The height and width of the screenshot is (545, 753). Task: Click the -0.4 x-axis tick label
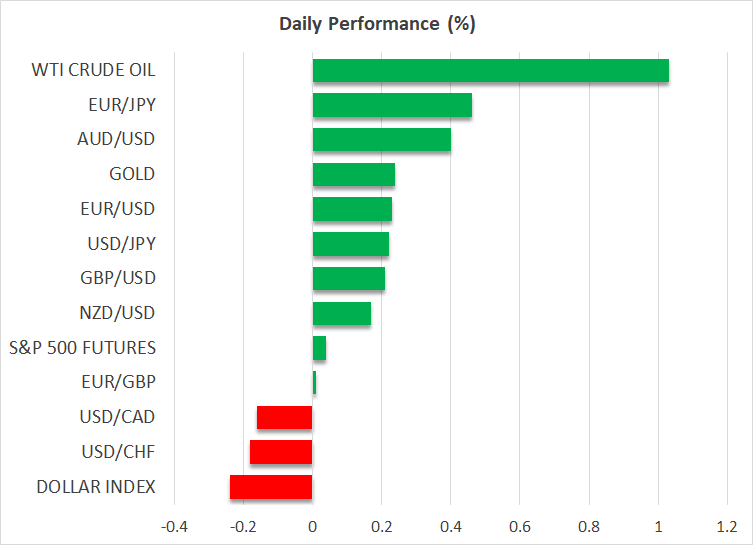[174, 527]
